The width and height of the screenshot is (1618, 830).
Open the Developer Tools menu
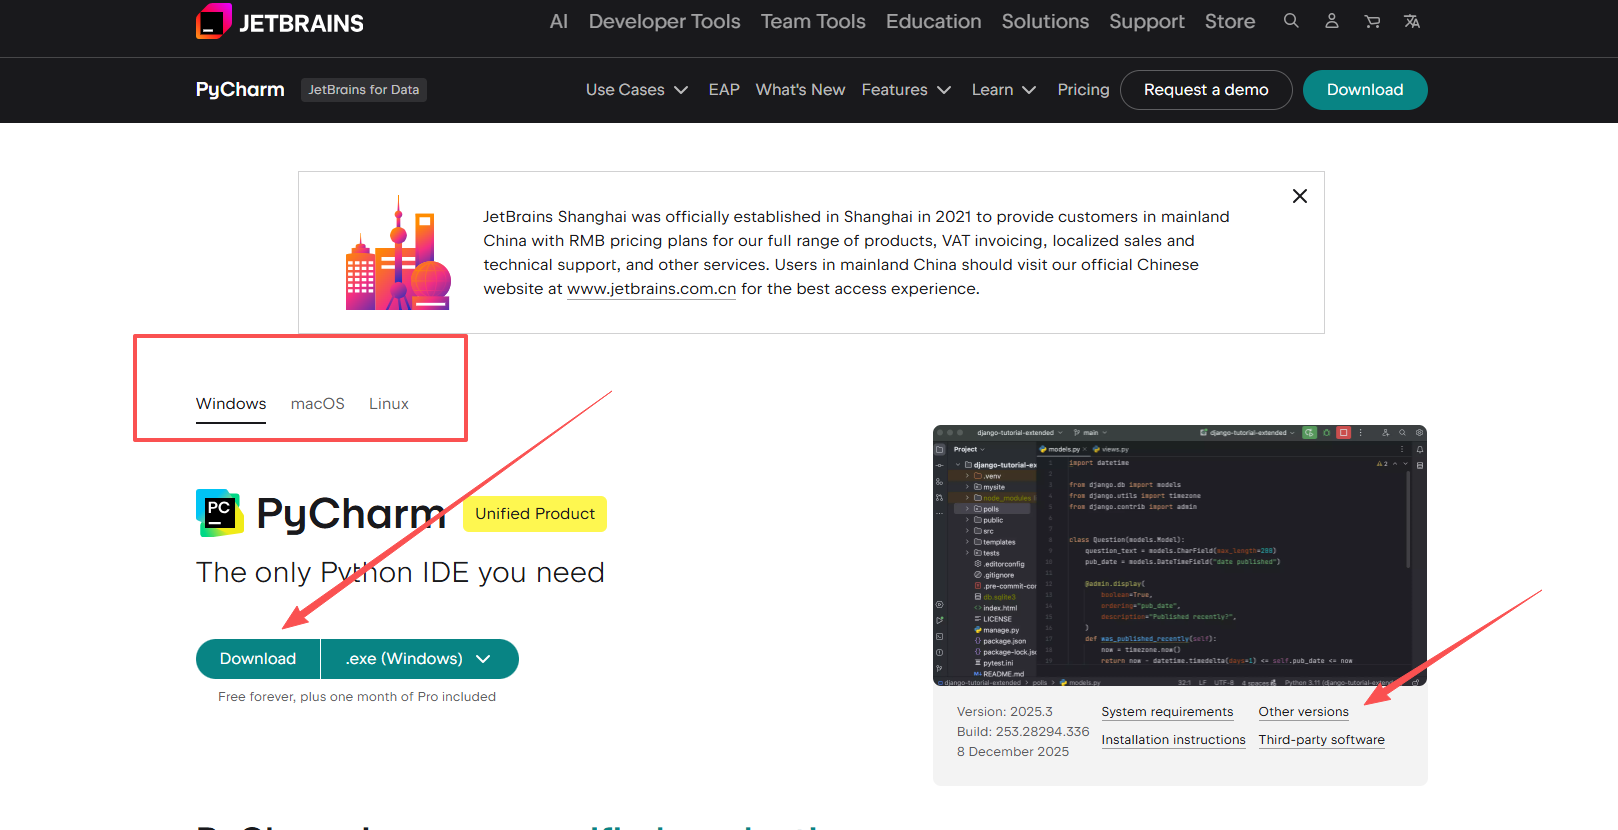(665, 21)
